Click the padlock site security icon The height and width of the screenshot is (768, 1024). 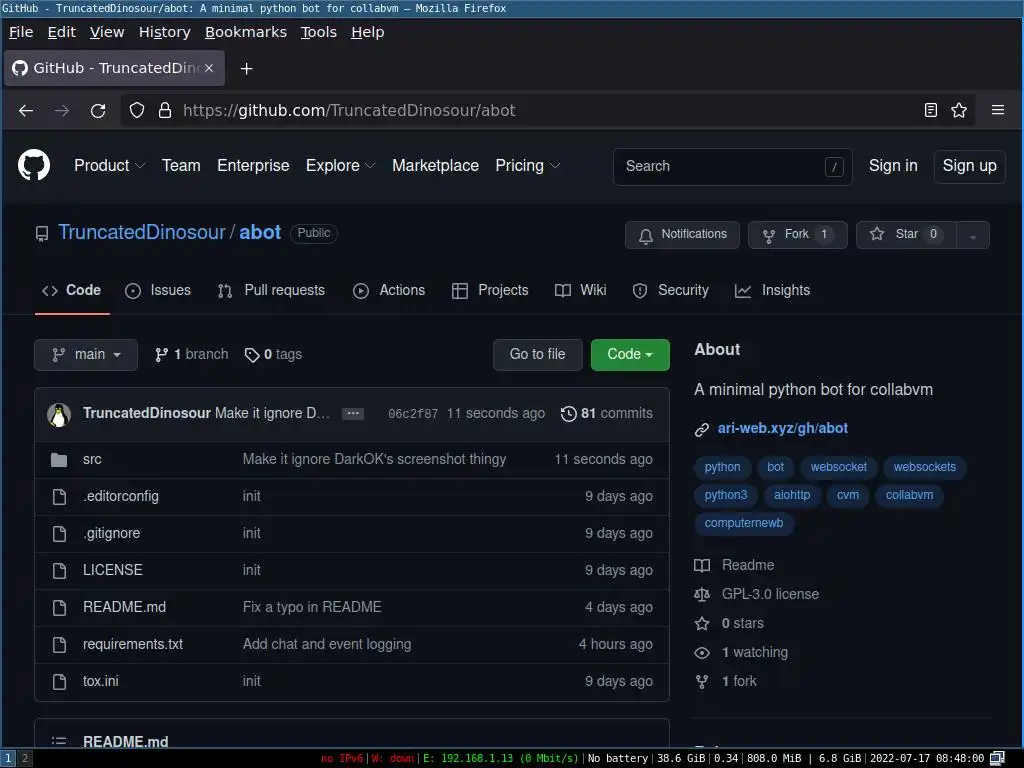165,110
